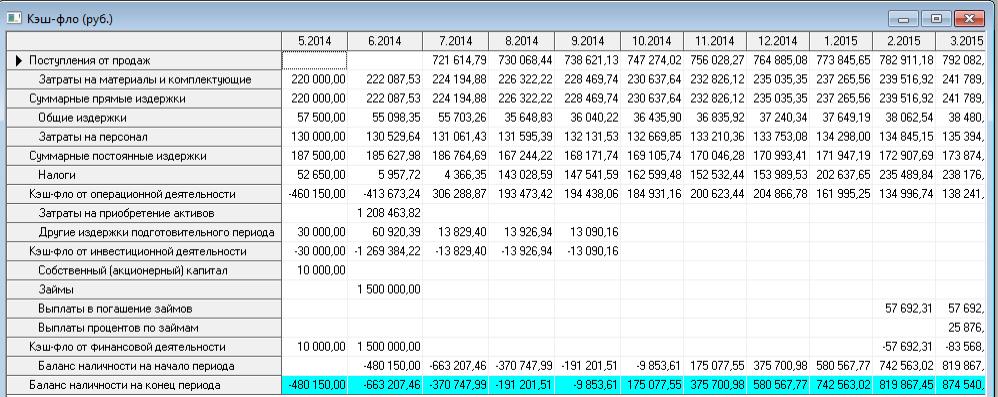Click highlighted cell 175 077,55 ending balance
Viewport: 998px width, 397px height.
[652, 385]
